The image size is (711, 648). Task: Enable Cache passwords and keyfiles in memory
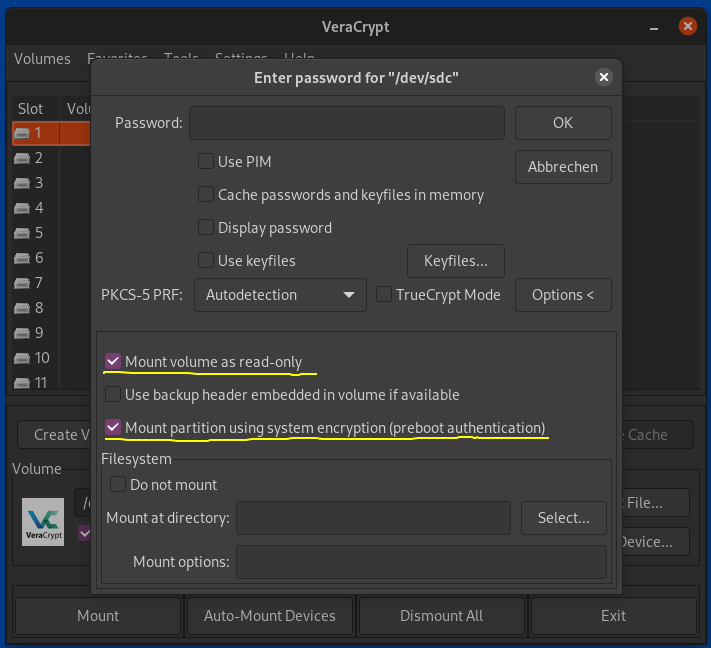tap(206, 195)
